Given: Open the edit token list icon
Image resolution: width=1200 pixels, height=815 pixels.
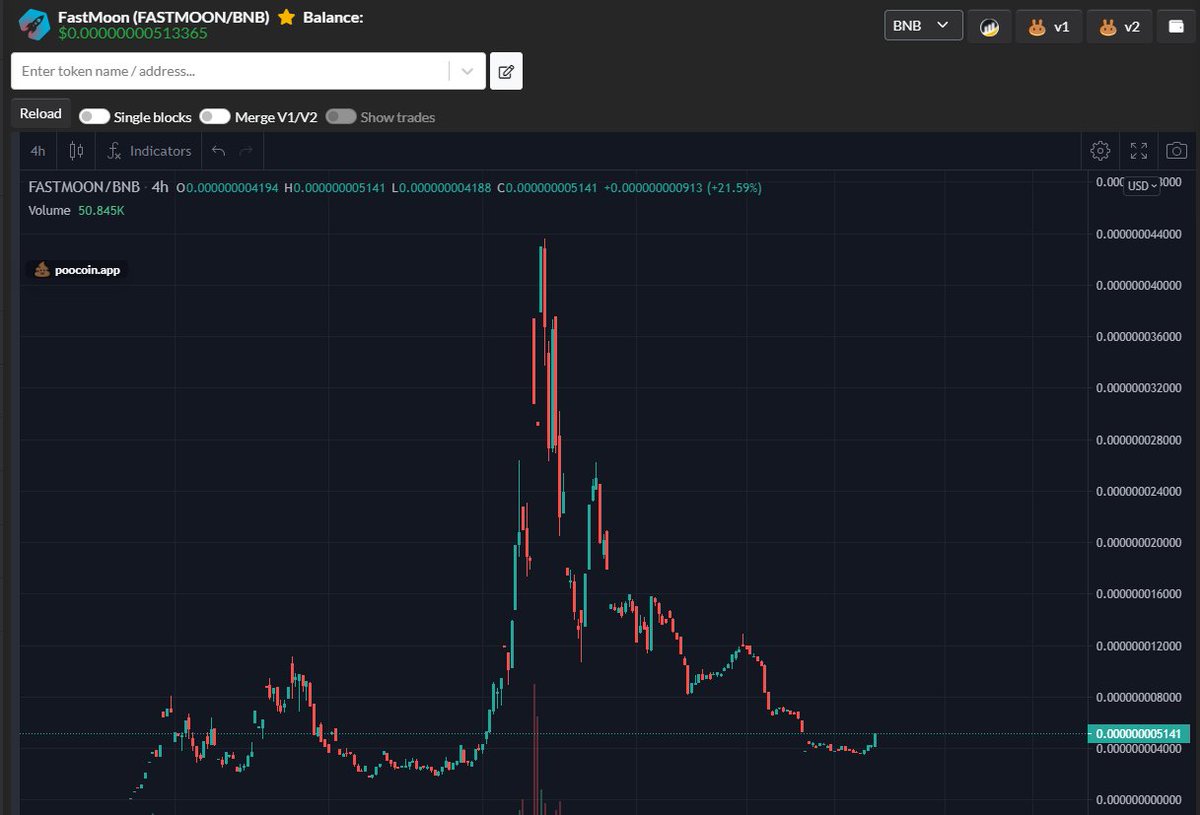Looking at the screenshot, I should pos(506,71).
